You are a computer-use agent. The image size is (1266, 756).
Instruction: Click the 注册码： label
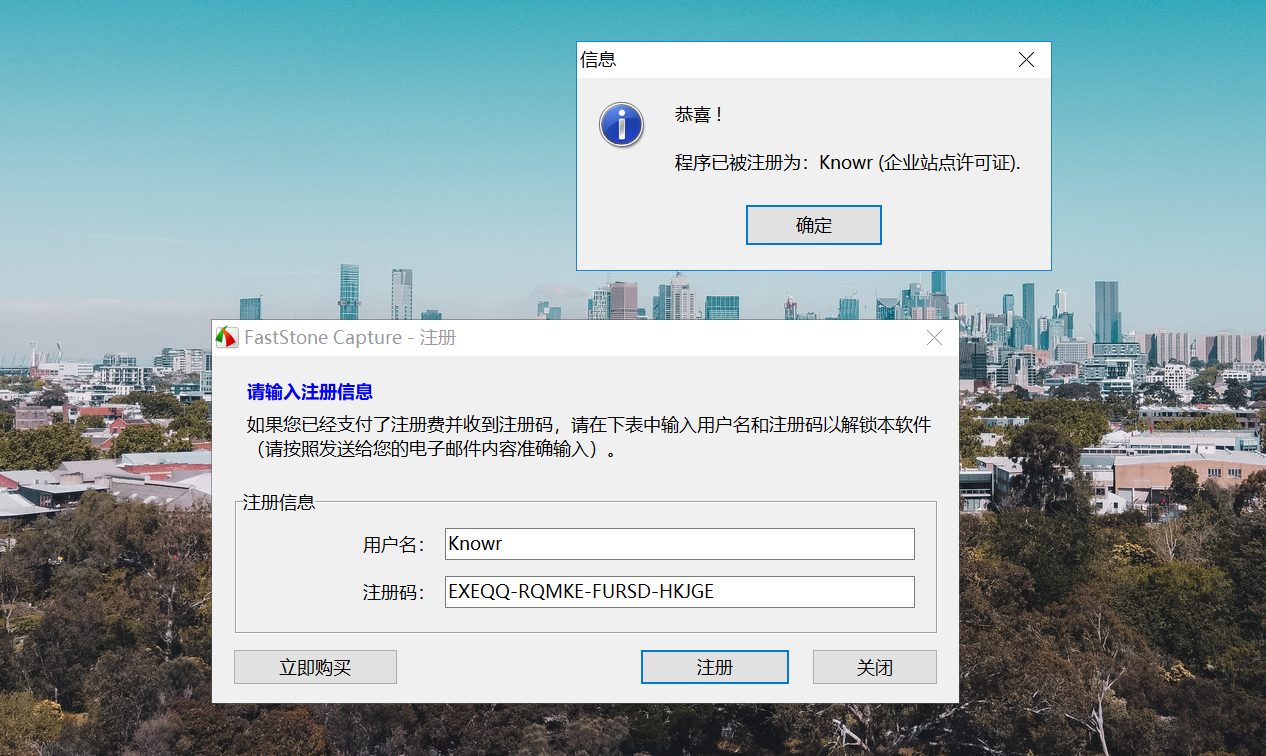[x=394, y=593]
